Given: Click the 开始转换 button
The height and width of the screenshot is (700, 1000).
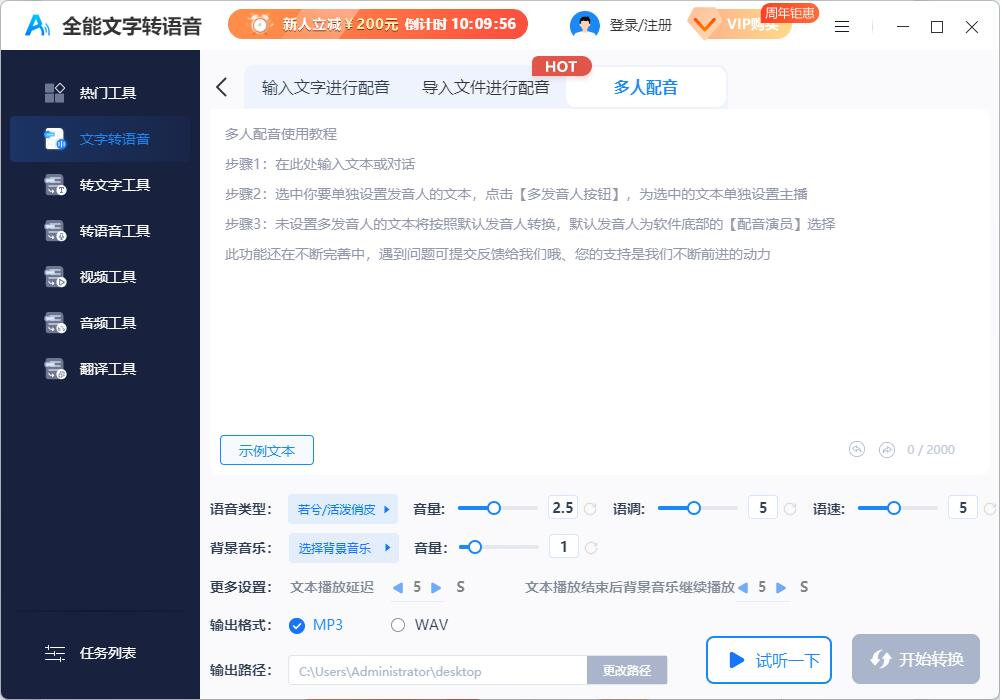Looking at the screenshot, I should pos(916,659).
